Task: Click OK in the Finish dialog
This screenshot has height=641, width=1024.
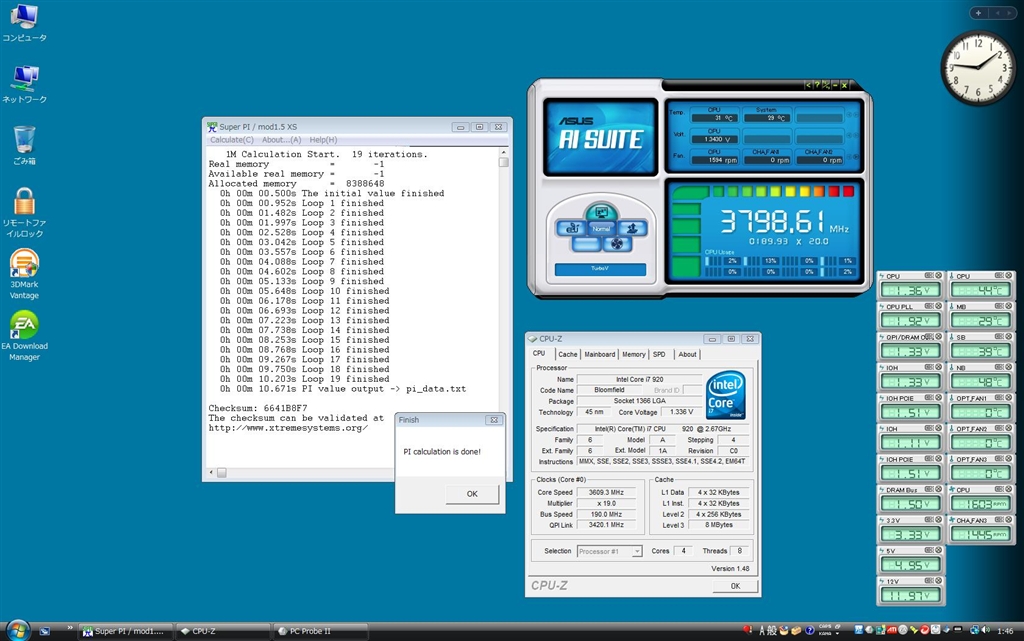Action: pos(472,494)
